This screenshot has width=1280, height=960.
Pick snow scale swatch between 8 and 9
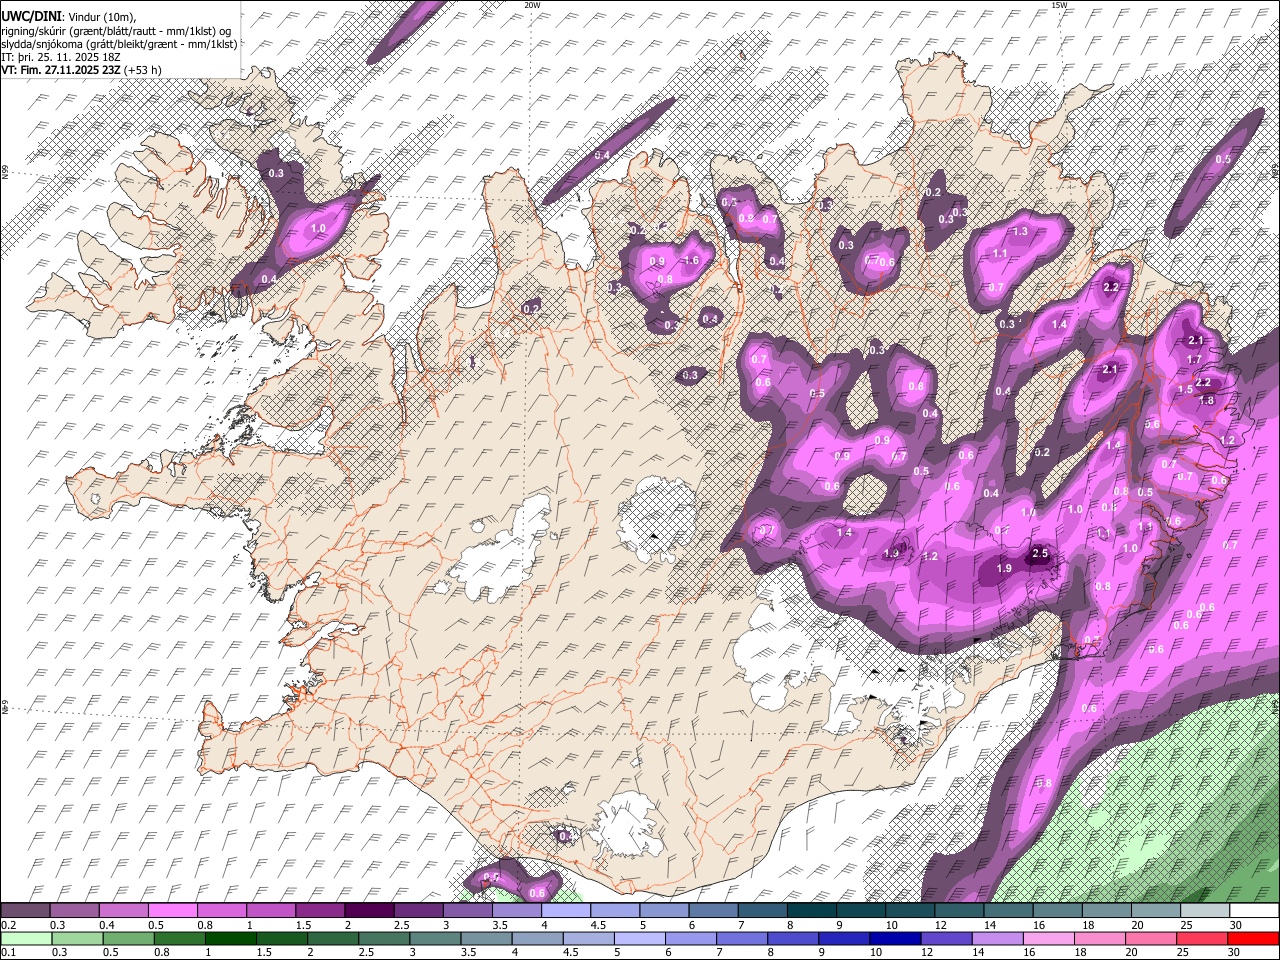pos(812,910)
